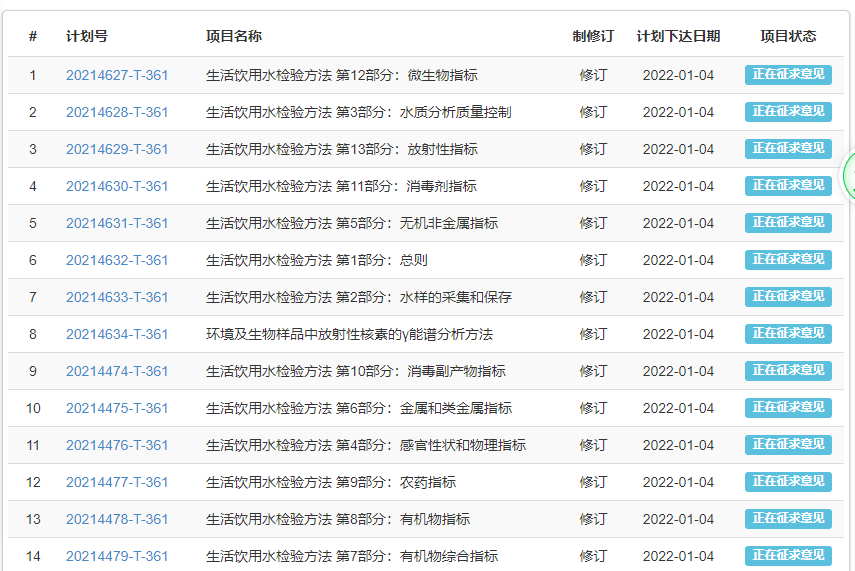This screenshot has height=571, width=855.
Task: Open plan link 20214477-T-361
Action: pyautogui.click(x=117, y=483)
